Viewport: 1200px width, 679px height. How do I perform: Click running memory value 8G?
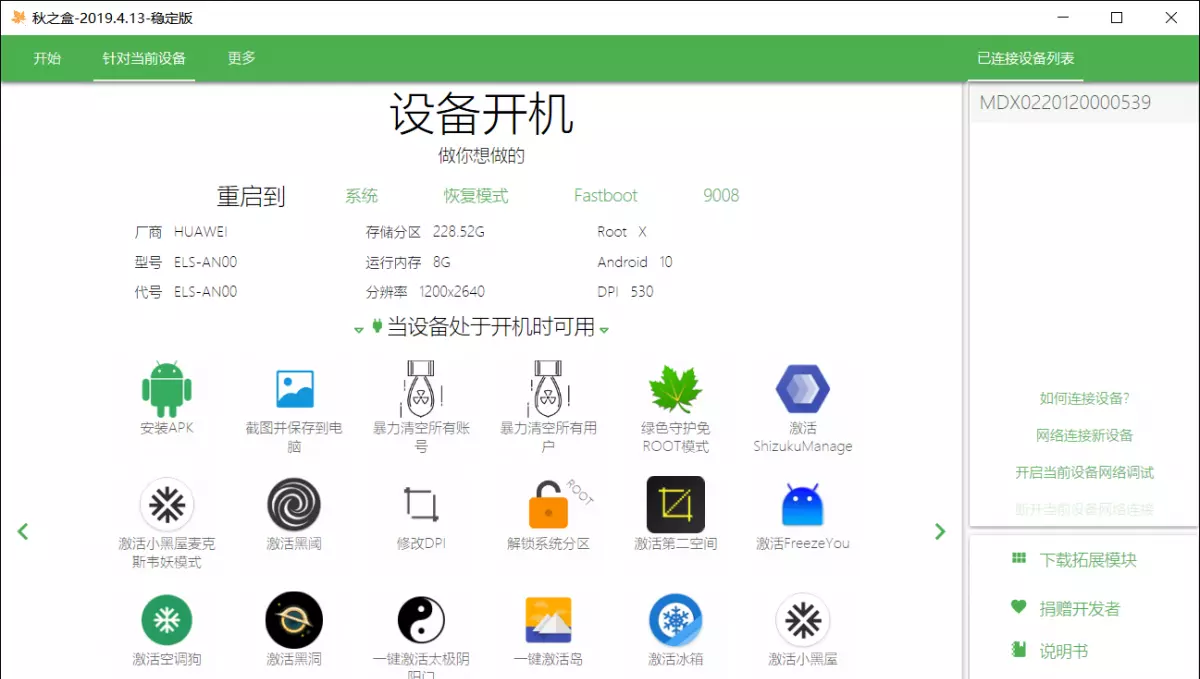pyautogui.click(x=441, y=262)
